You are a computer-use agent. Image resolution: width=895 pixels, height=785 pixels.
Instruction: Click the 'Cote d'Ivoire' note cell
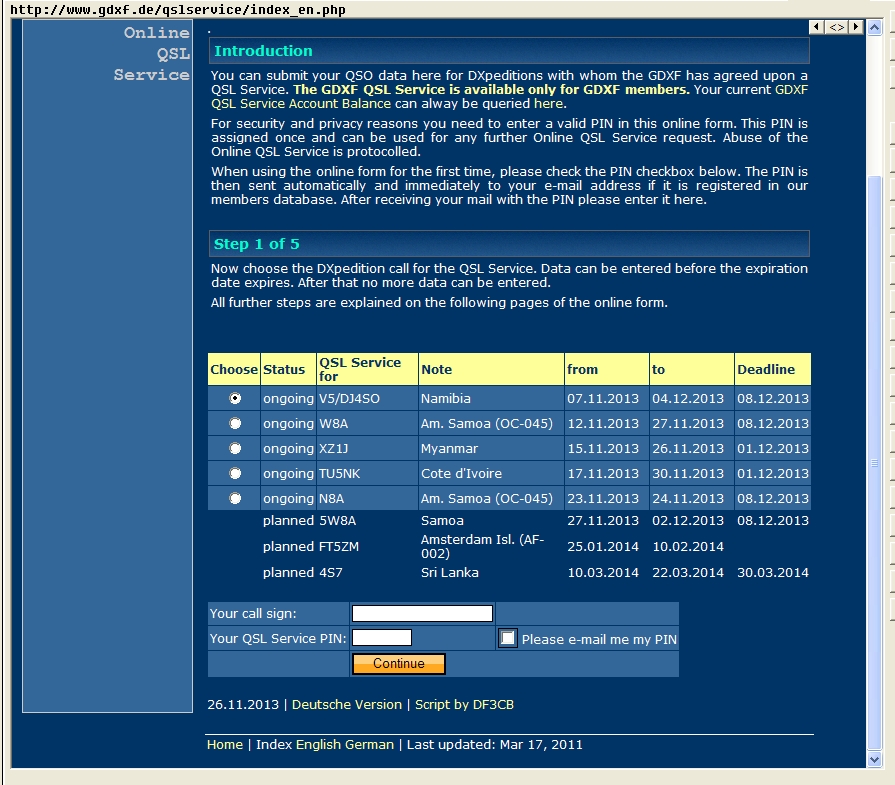pos(491,473)
